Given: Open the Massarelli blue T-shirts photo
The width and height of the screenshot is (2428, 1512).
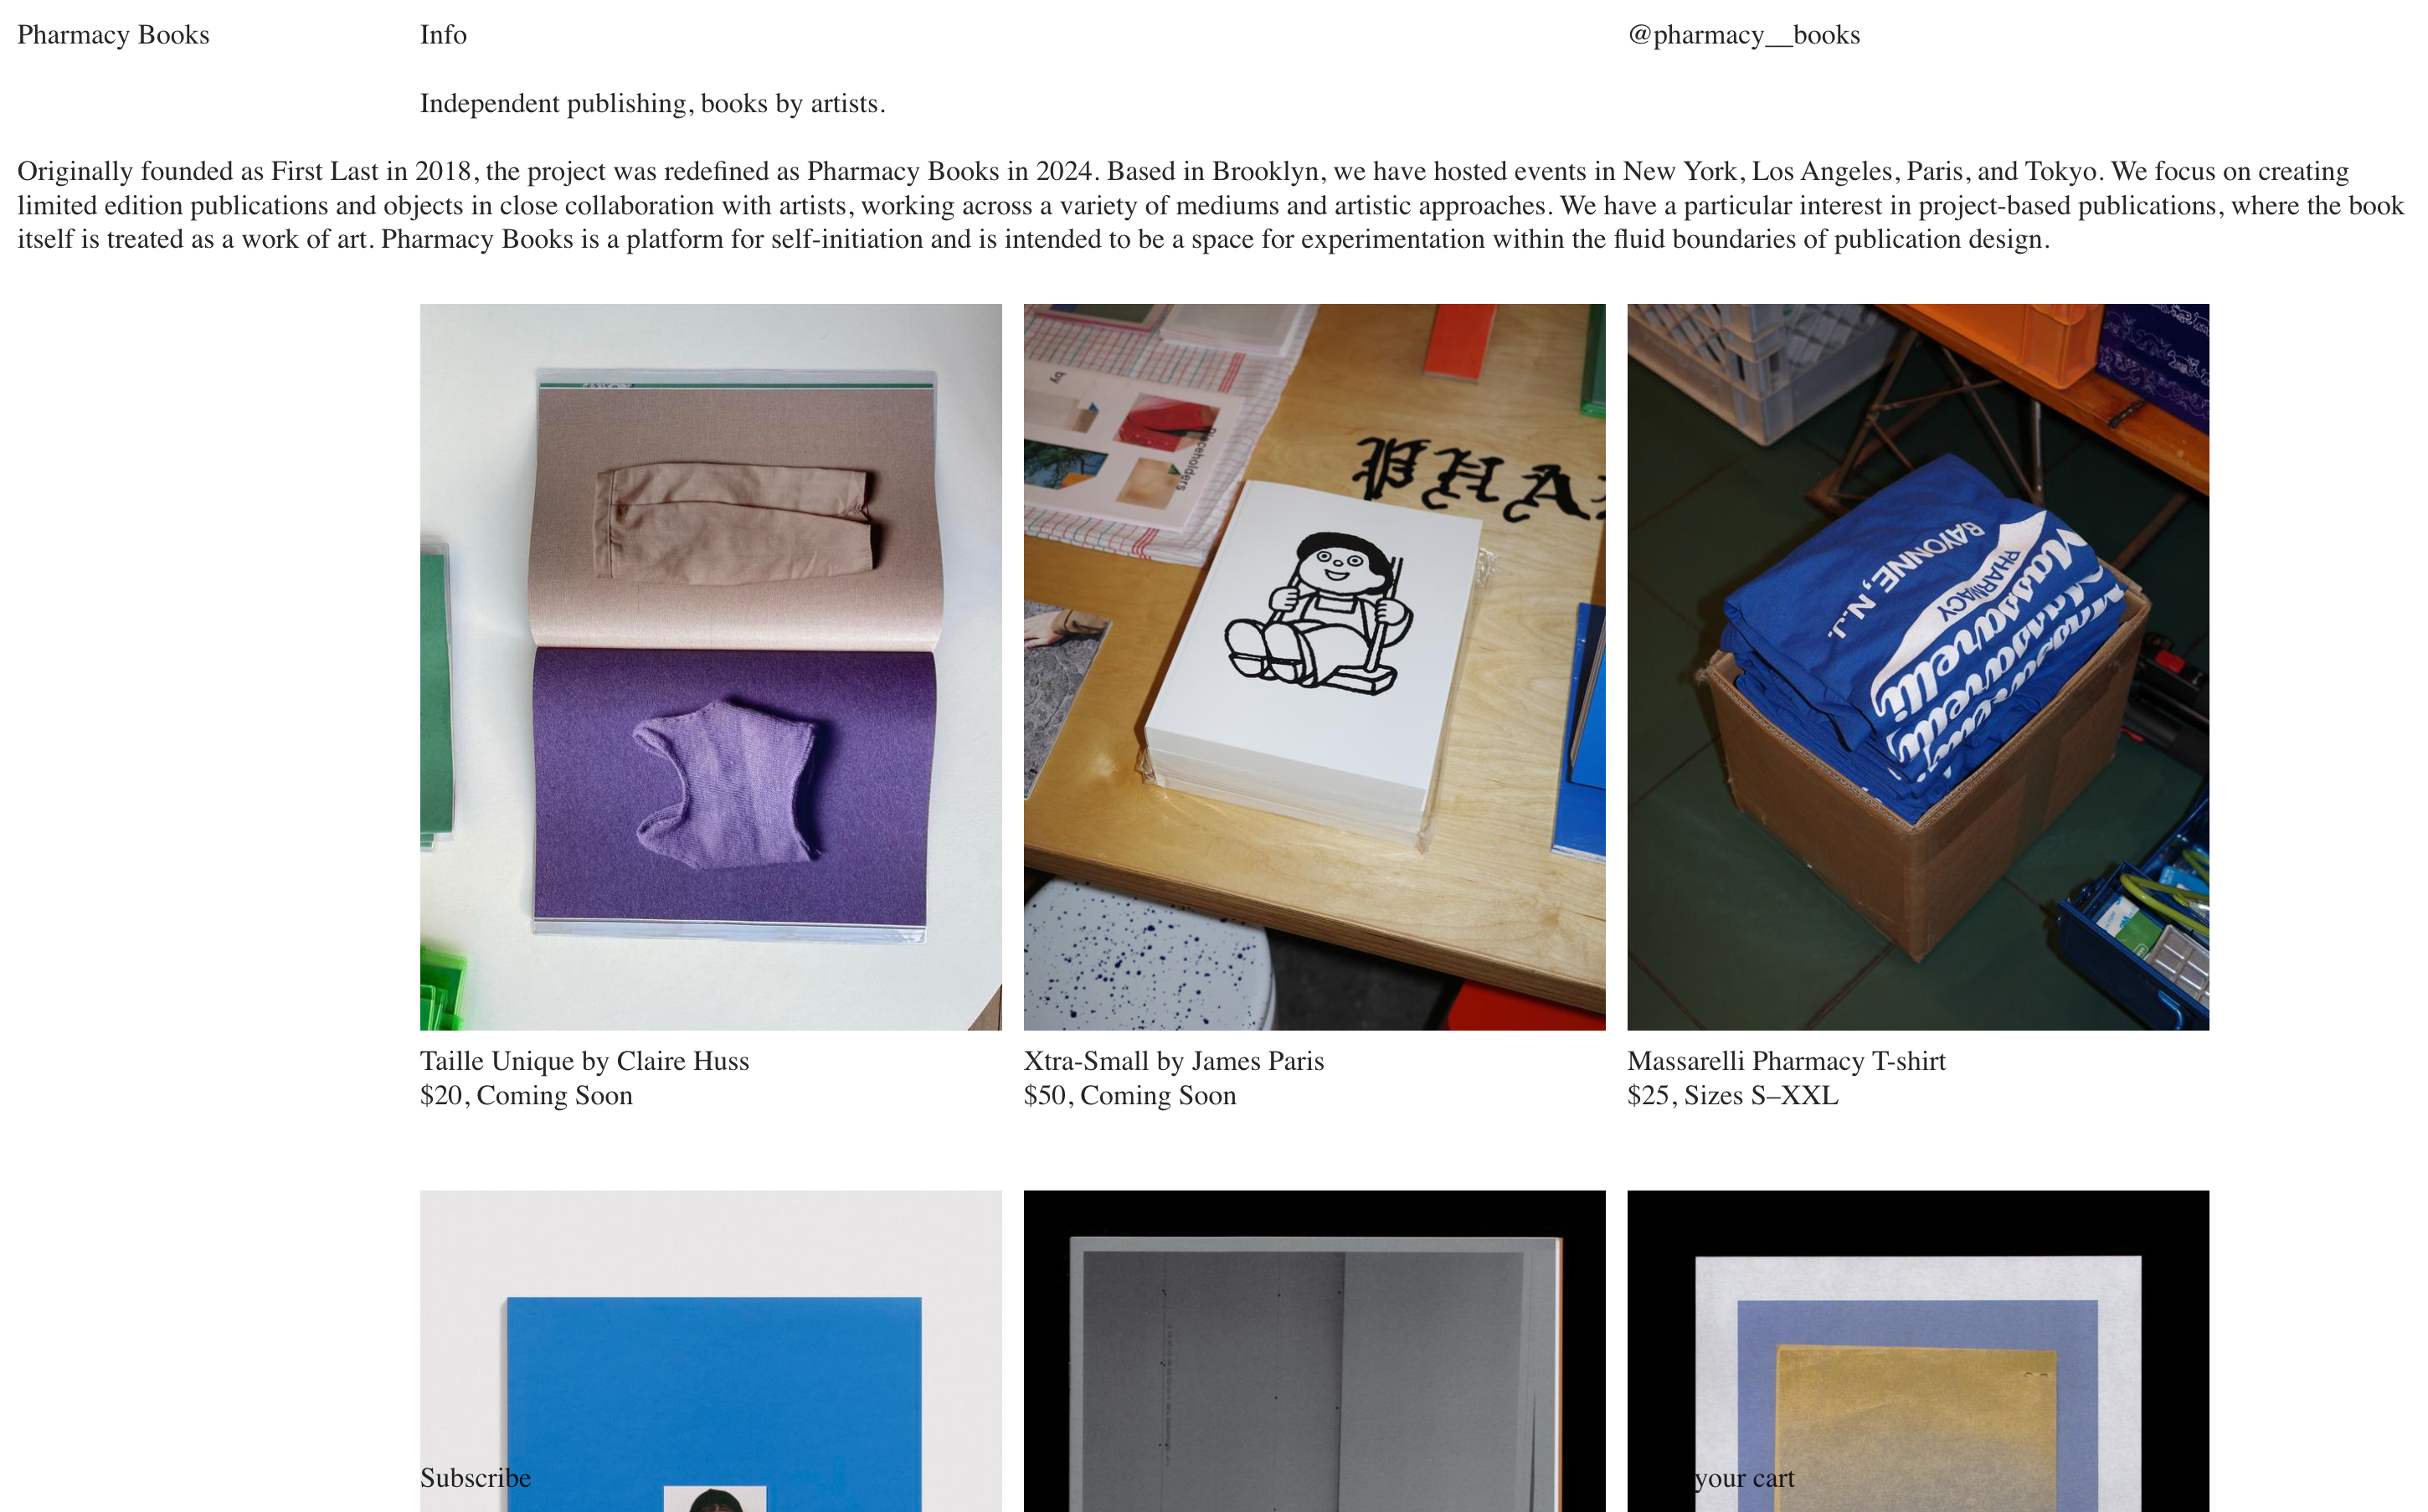Looking at the screenshot, I should [1918, 667].
